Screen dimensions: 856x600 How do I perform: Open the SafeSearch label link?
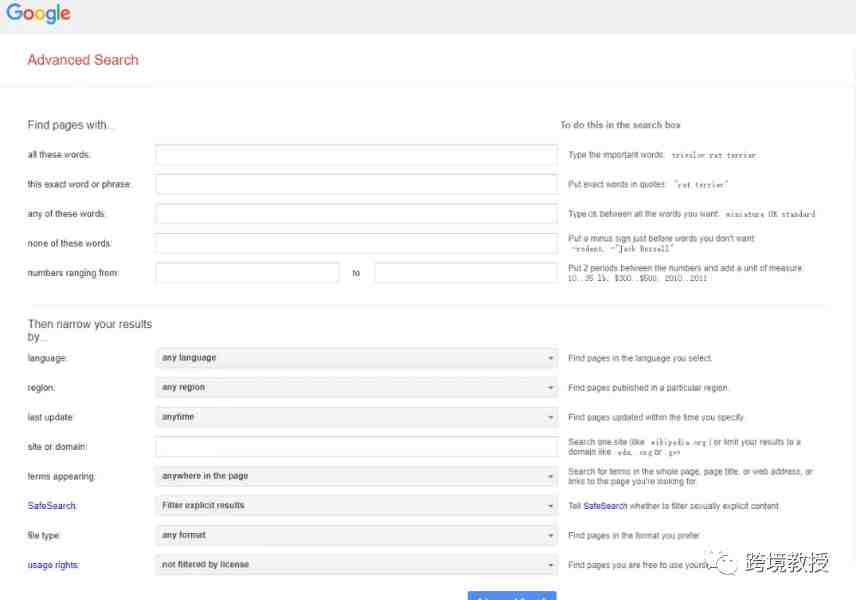(52, 506)
